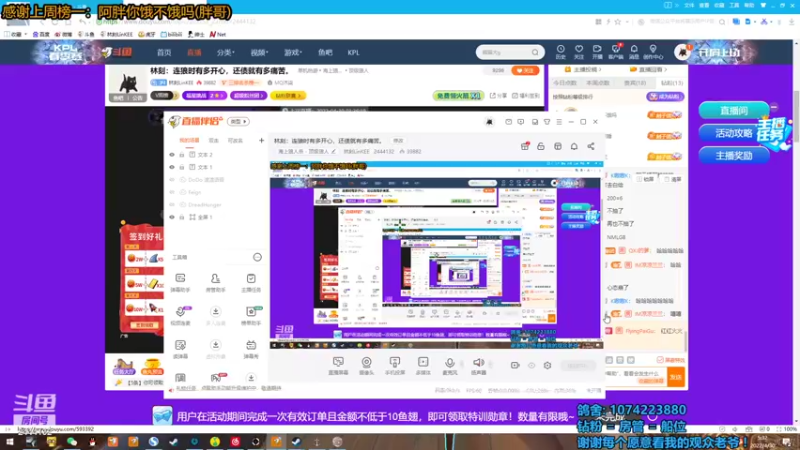800x450 pixels.
Task: Open 消息 message bell on Douyu navbar
Action: tap(634, 52)
